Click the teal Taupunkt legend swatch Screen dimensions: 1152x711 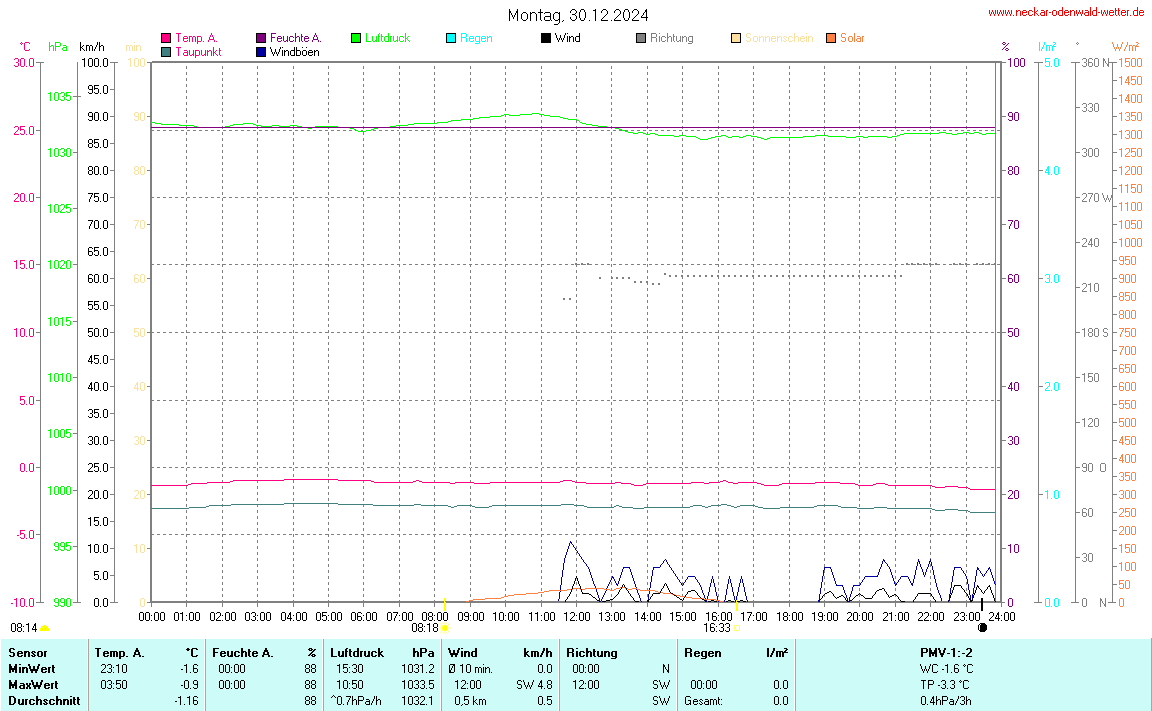(166, 51)
